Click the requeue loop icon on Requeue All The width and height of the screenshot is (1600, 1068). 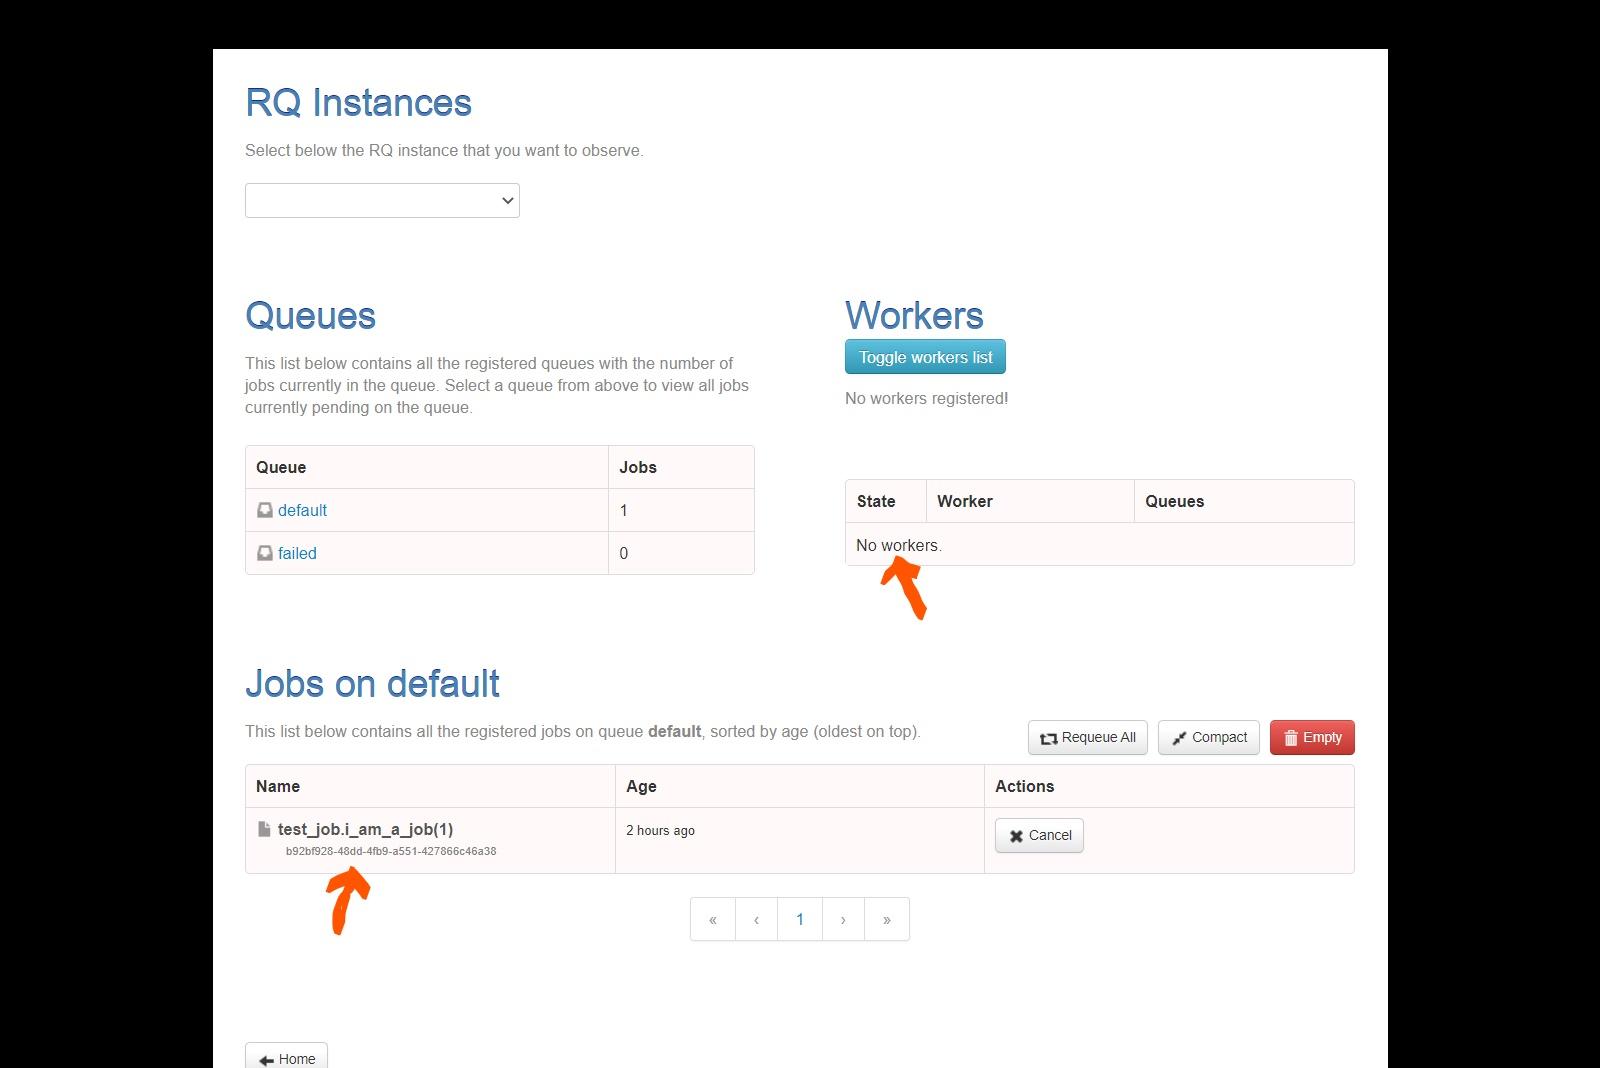pyautogui.click(x=1049, y=738)
